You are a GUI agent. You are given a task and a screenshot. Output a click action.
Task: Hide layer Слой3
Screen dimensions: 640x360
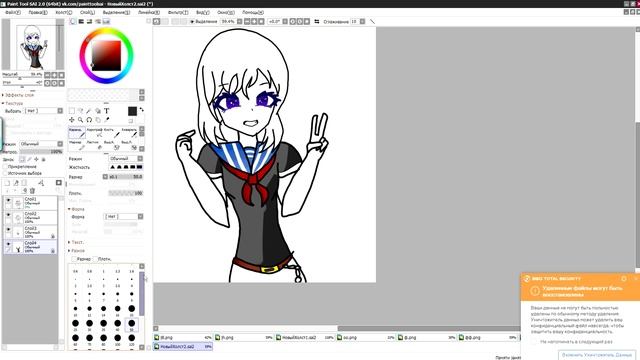coord(8,230)
